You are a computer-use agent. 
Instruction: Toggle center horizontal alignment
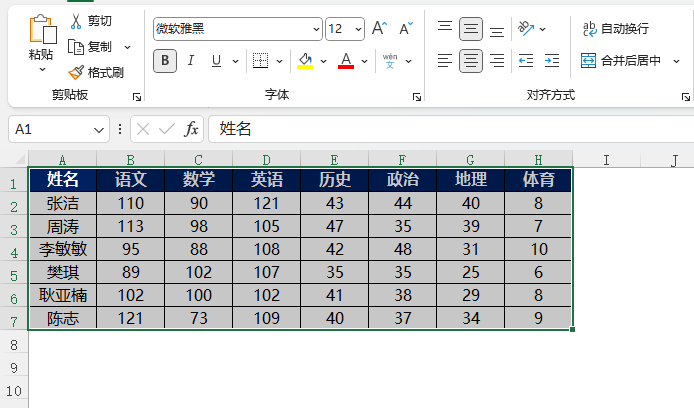point(470,61)
